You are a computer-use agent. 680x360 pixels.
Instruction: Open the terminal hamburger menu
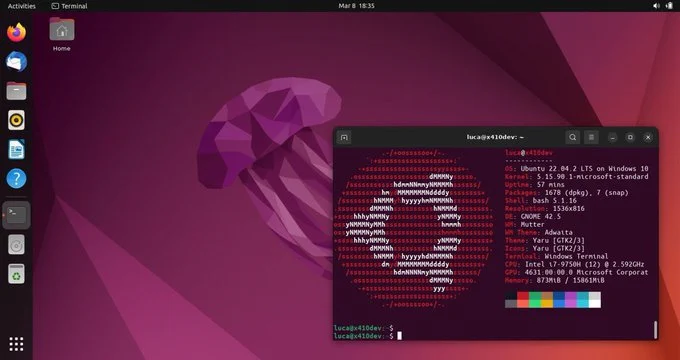pyautogui.click(x=591, y=137)
